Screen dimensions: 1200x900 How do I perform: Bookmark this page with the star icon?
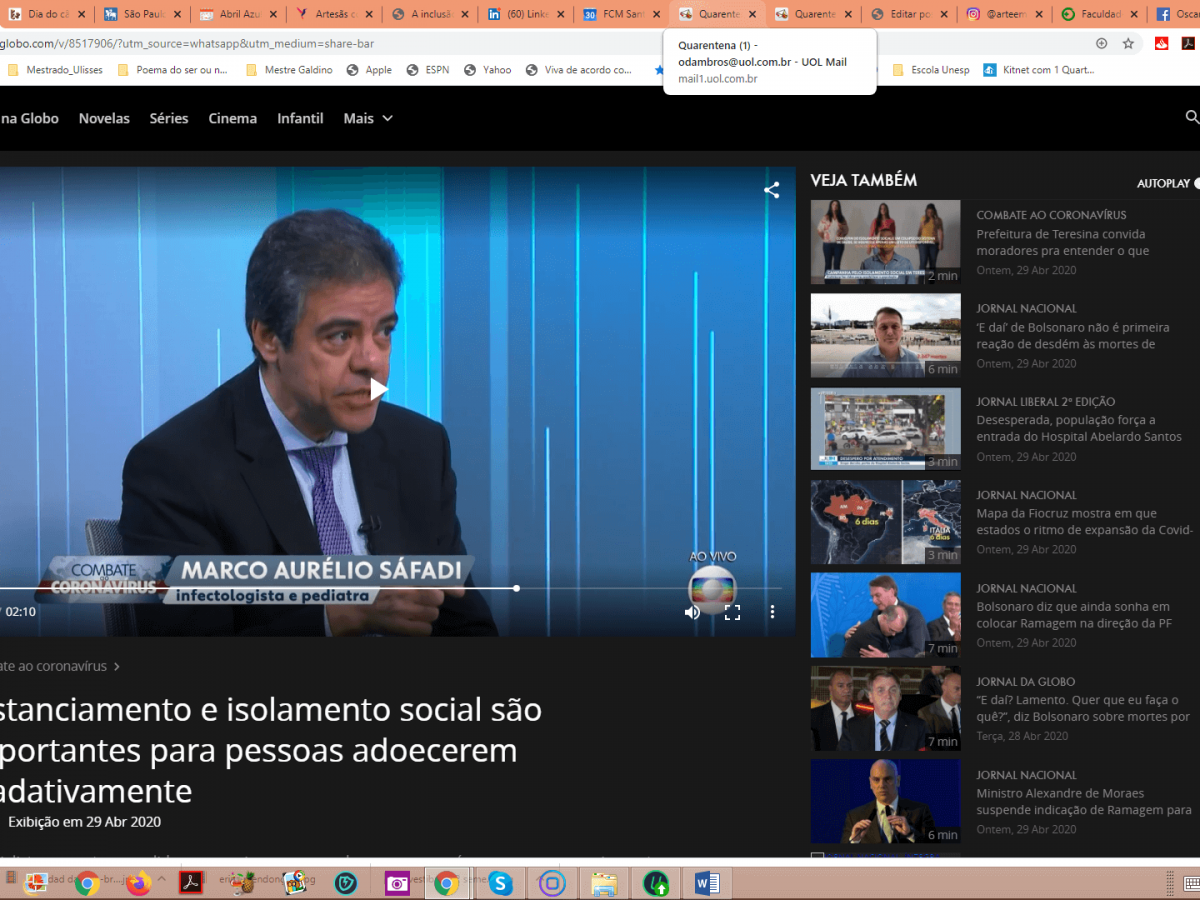click(x=1128, y=43)
